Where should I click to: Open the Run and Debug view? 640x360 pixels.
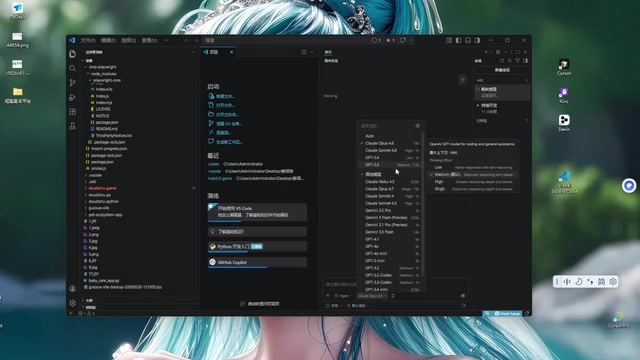pyautogui.click(x=73, y=98)
